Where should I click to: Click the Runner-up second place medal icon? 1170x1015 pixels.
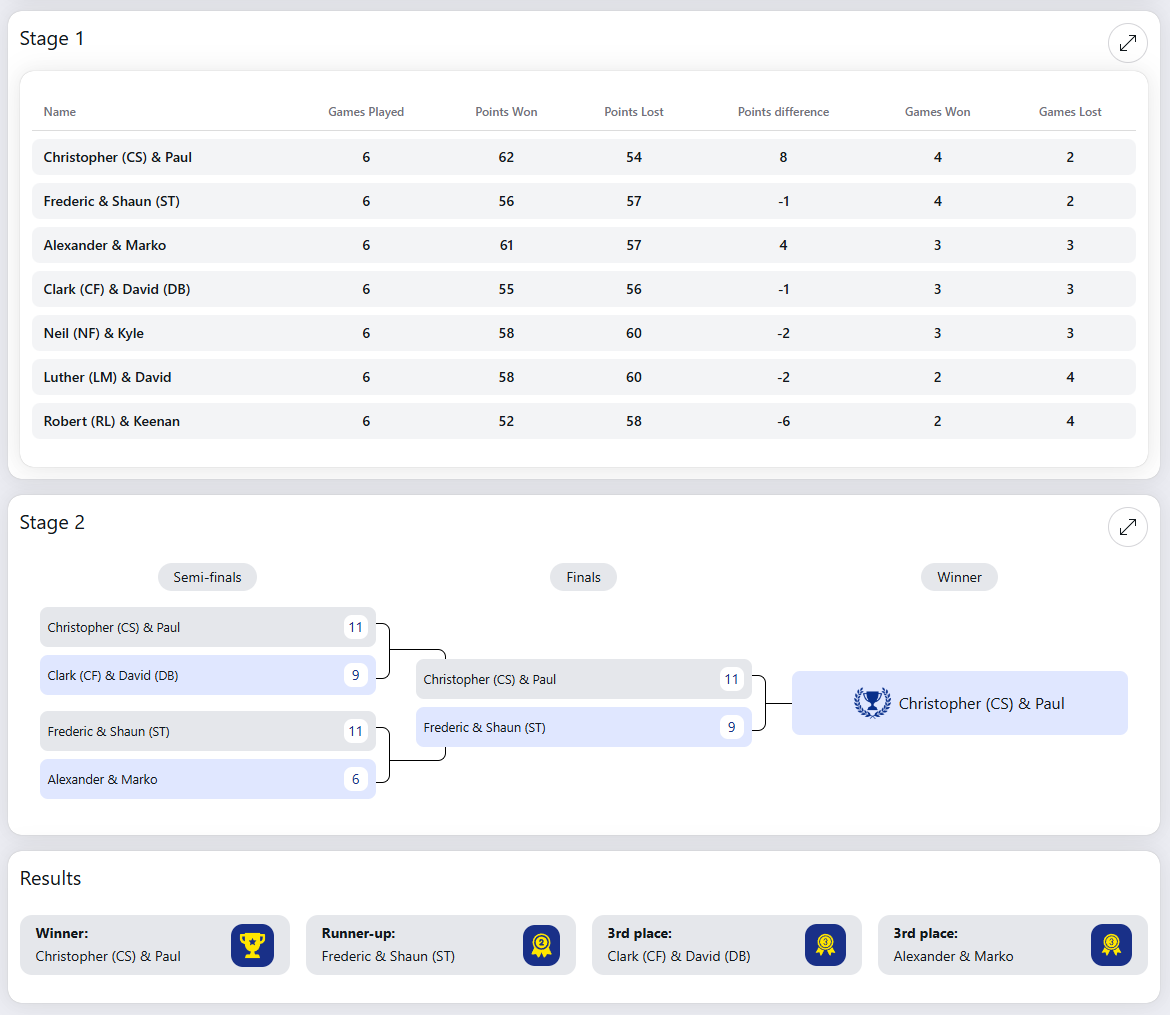pyautogui.click(x=540, y=945)
